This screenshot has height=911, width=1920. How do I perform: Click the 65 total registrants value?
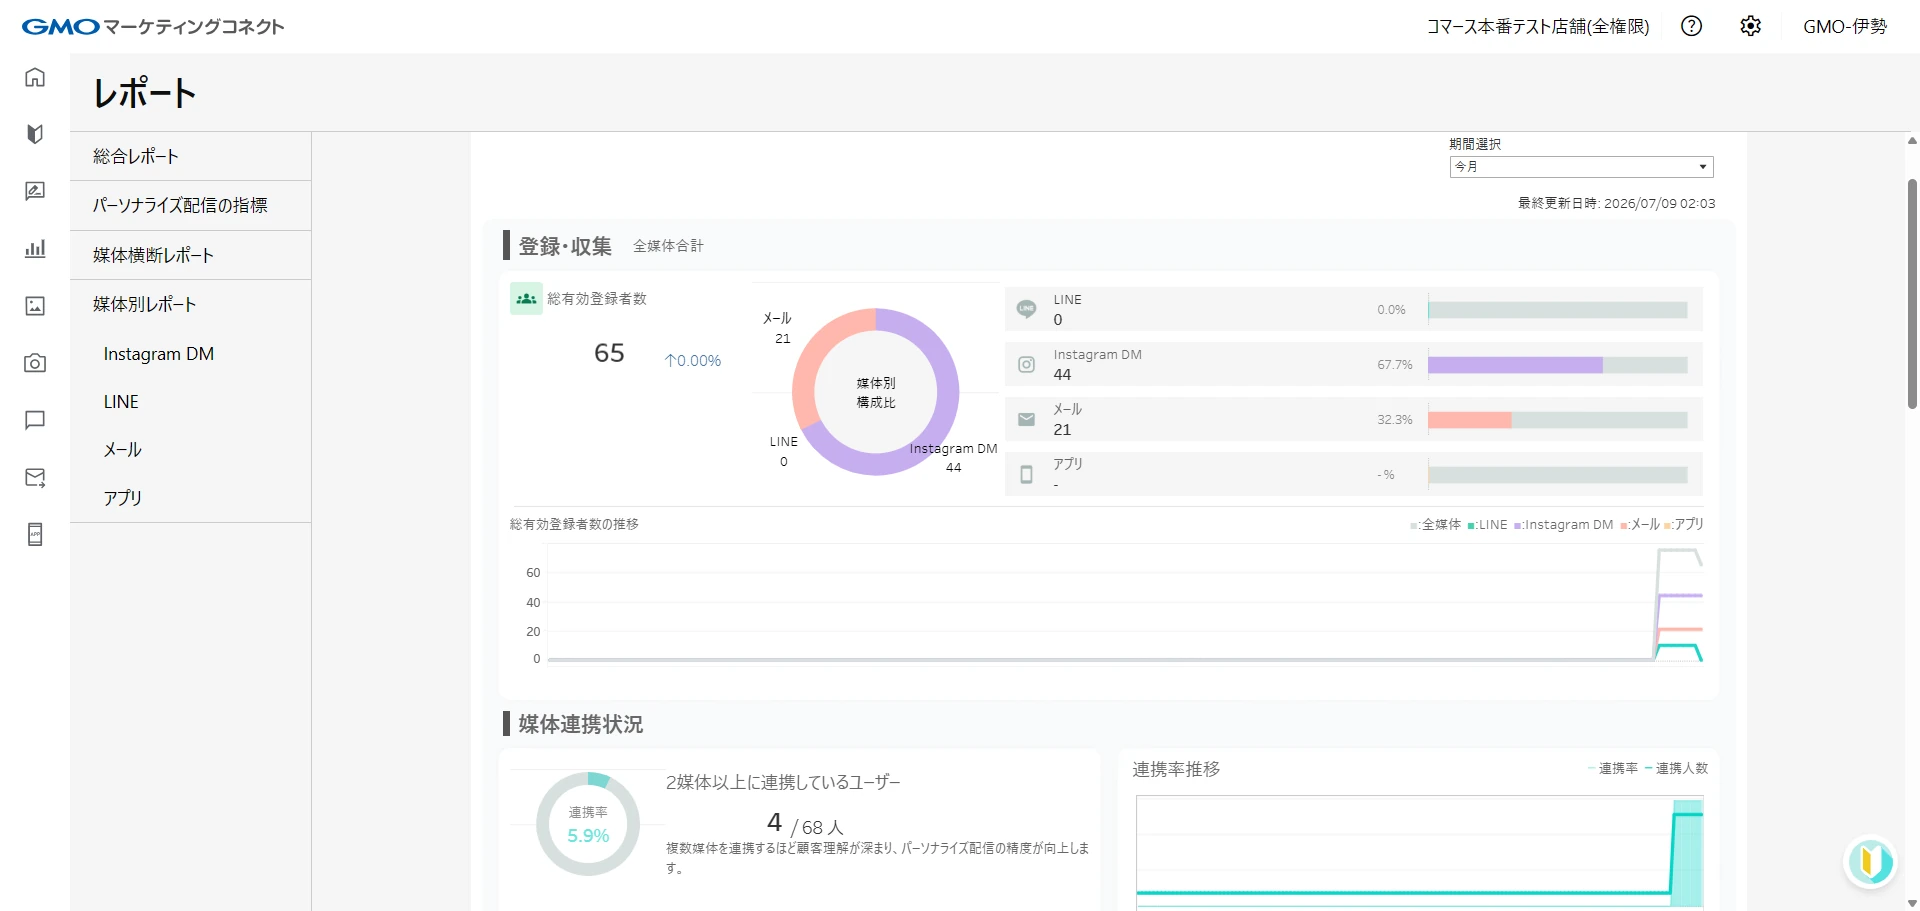click(x=609, y=353)
